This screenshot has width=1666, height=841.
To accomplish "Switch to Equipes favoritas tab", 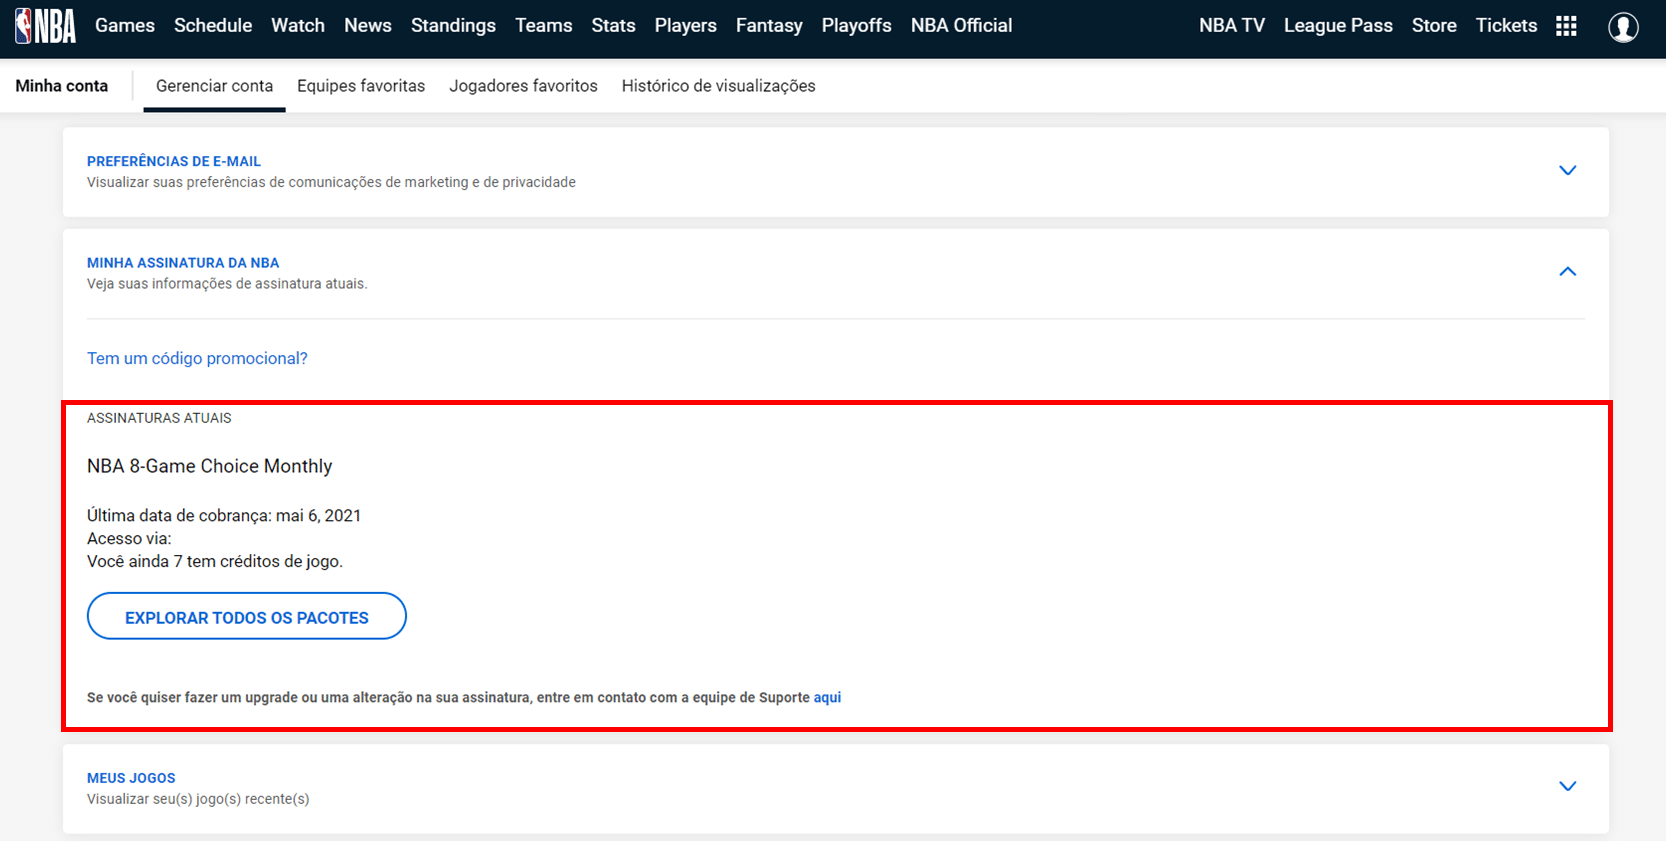I will tap(361, 86).
